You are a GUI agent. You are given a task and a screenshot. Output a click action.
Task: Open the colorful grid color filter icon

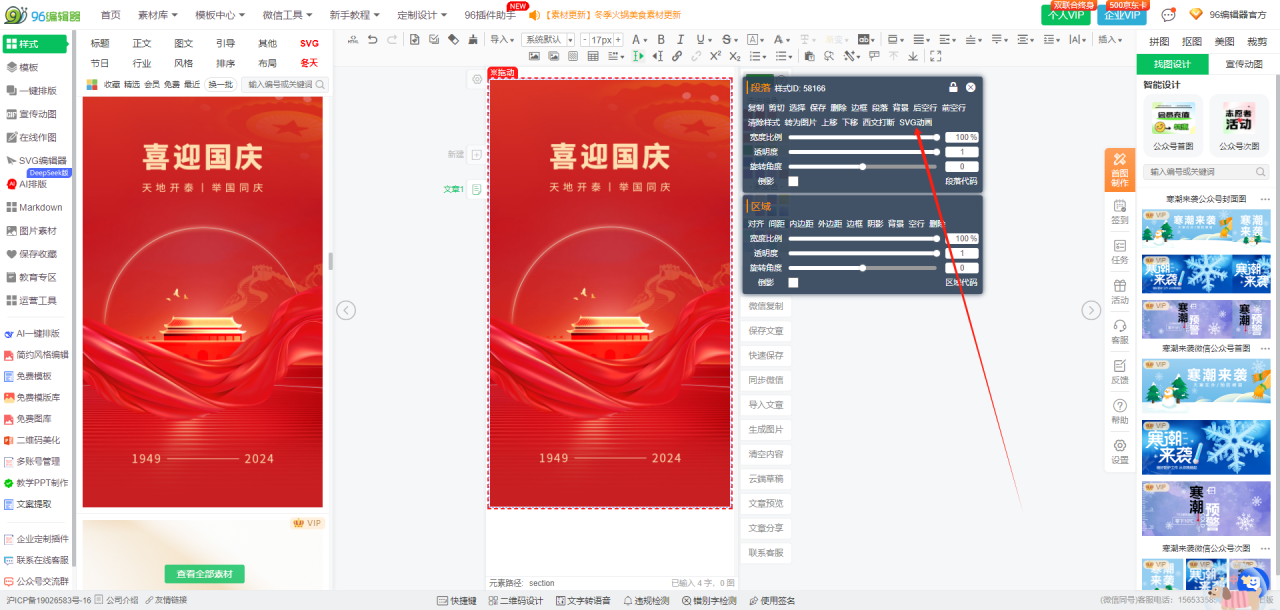click(x=93, y=85)
